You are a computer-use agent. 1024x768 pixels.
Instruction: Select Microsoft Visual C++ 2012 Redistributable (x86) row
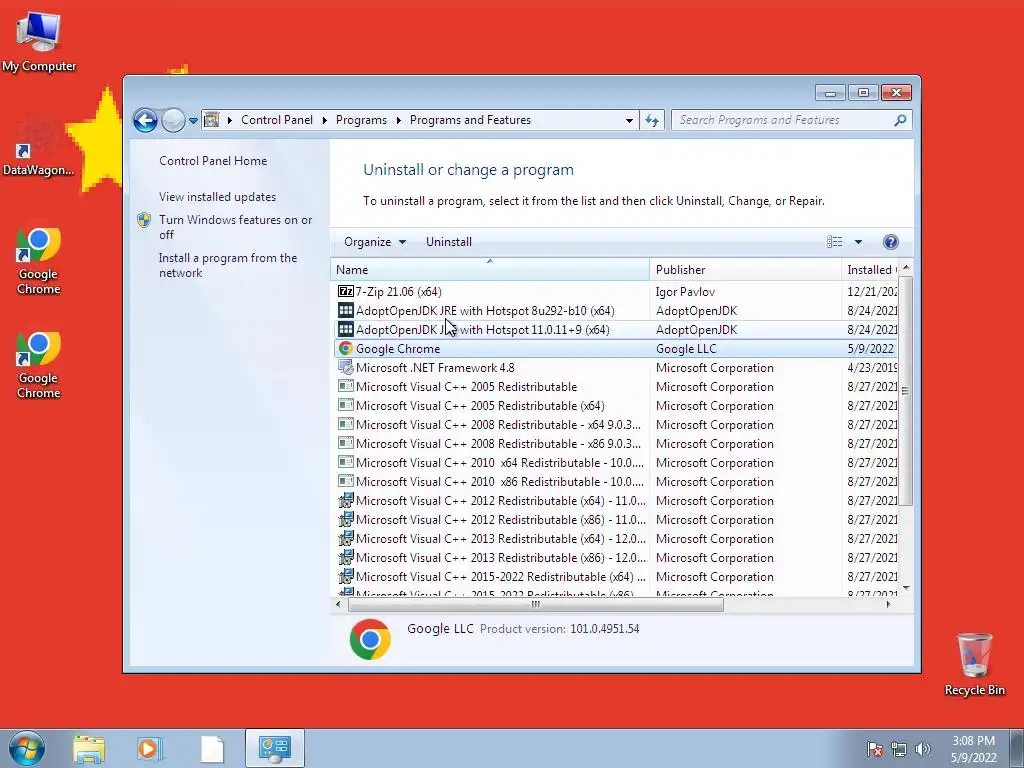[616, 519]
